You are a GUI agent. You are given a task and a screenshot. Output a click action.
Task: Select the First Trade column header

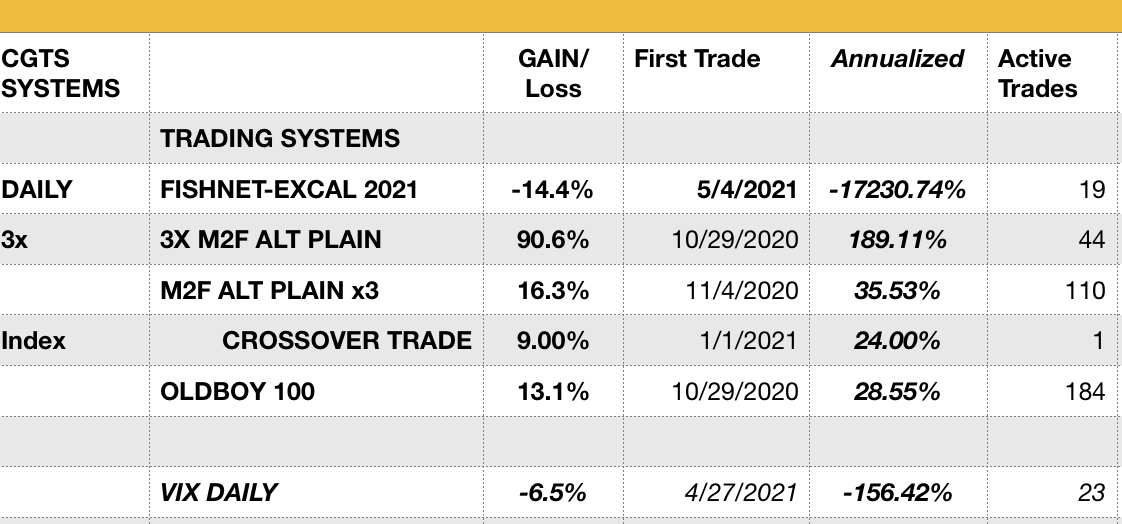[697, 60]
